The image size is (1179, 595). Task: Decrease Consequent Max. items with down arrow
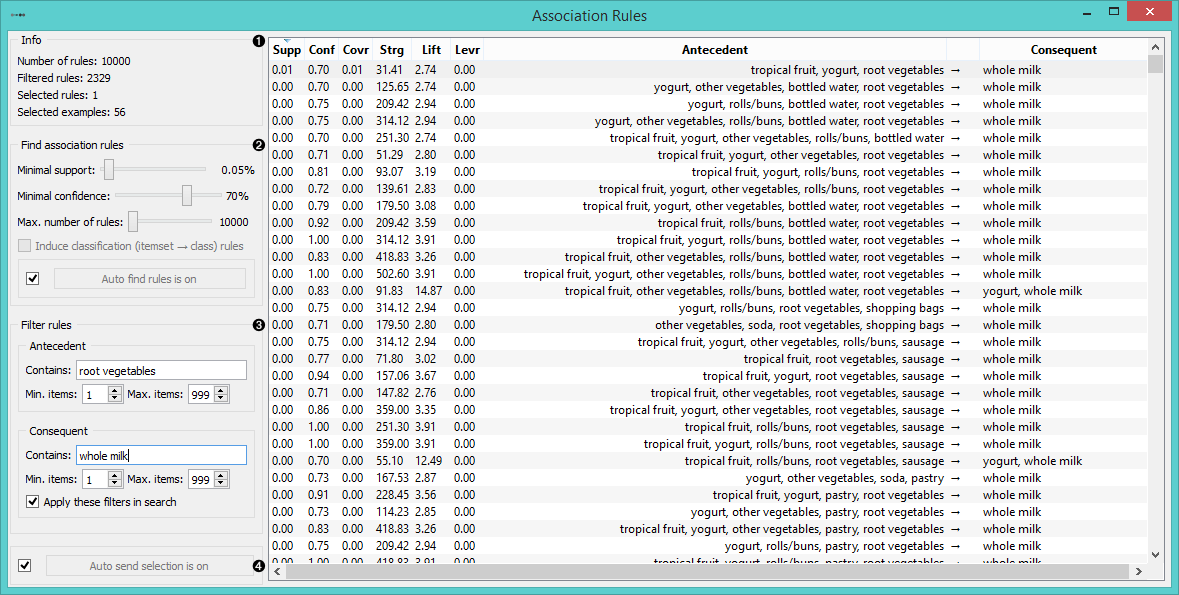[x=221, y=484]
